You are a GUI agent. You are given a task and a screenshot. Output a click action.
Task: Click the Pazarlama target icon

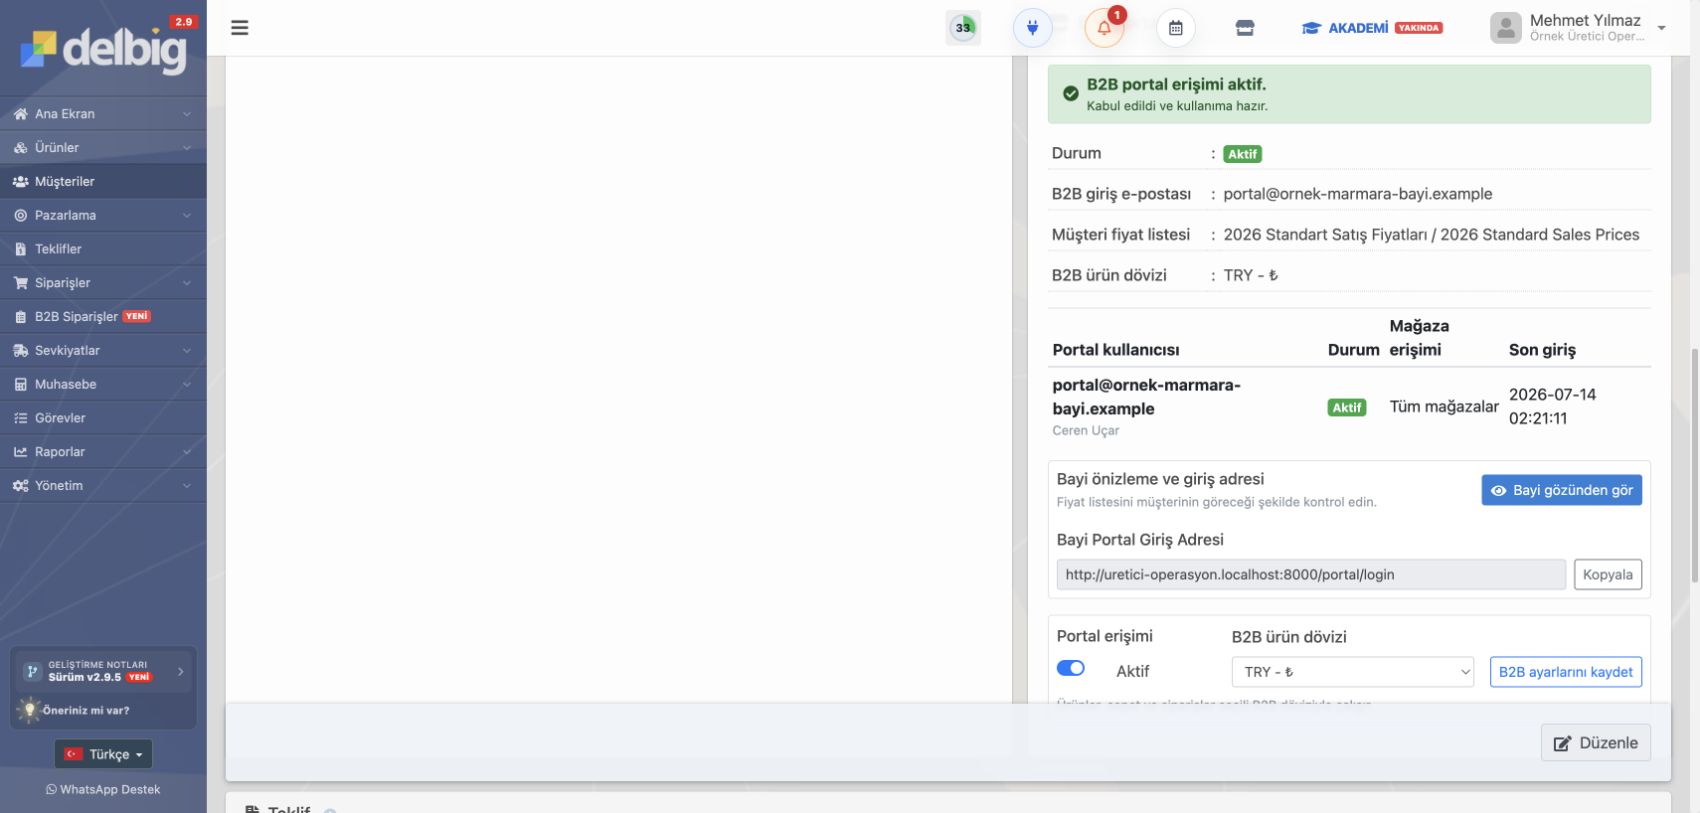20,215
